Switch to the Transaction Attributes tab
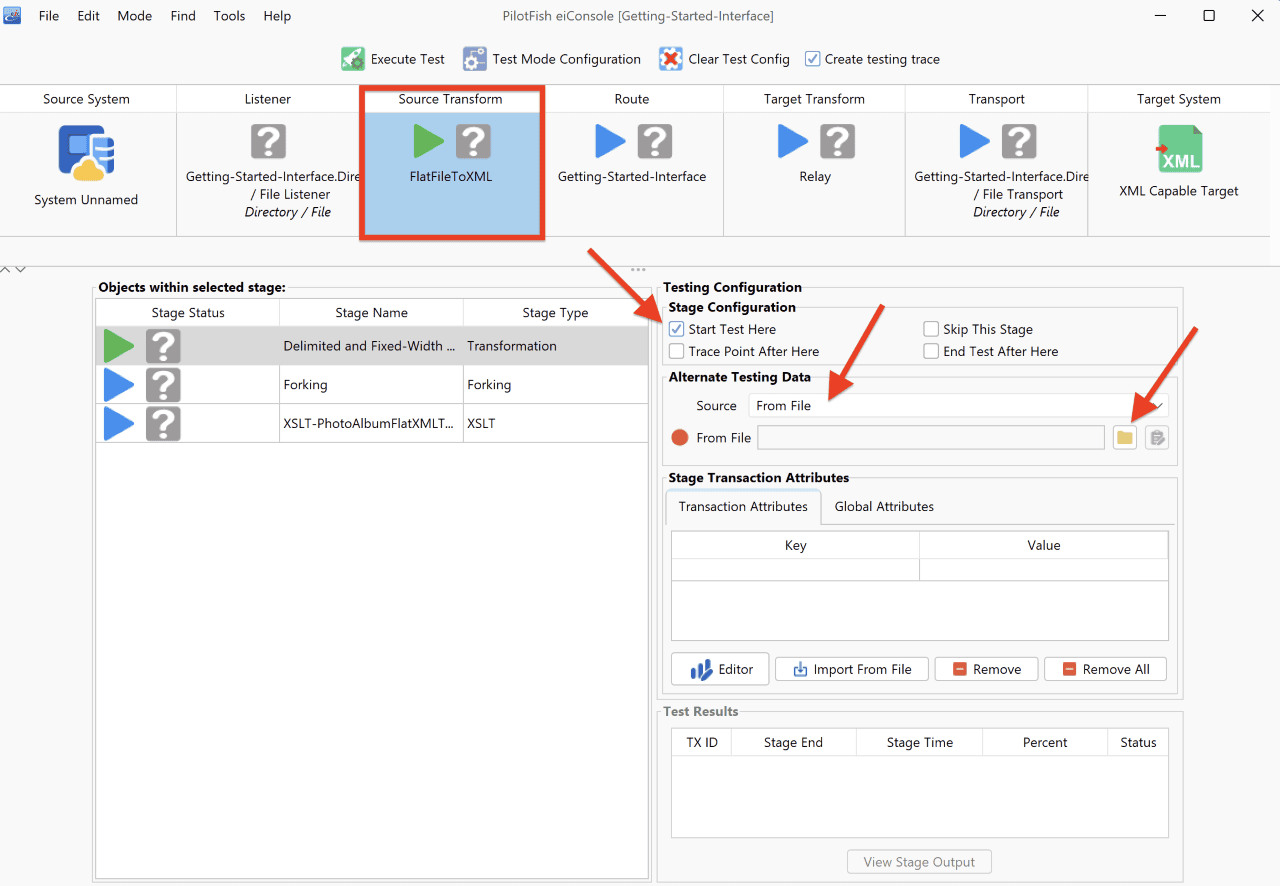The image size is (1280, 886). point(743,506)
